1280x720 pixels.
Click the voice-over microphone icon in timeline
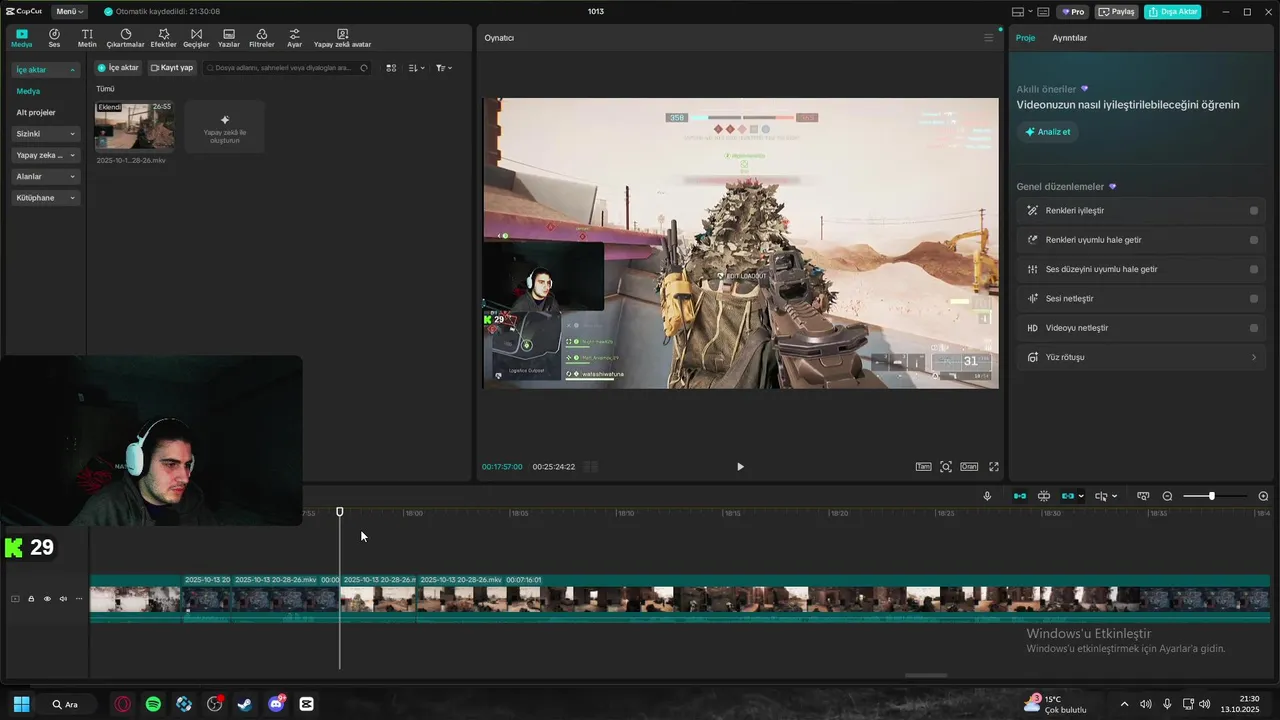(987, 496)
